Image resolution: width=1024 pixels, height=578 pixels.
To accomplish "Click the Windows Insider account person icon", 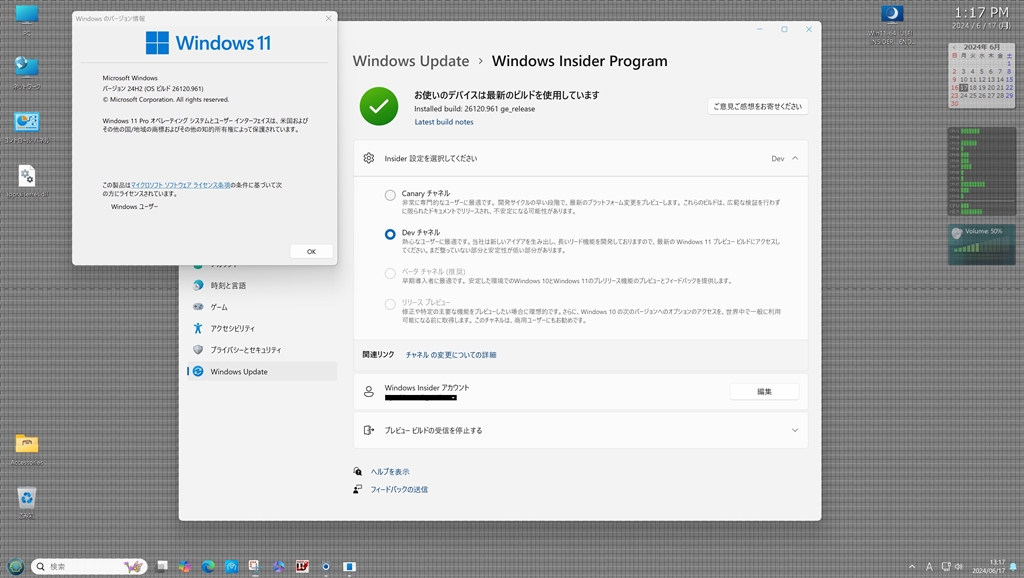I will click(x=369, y=391).
